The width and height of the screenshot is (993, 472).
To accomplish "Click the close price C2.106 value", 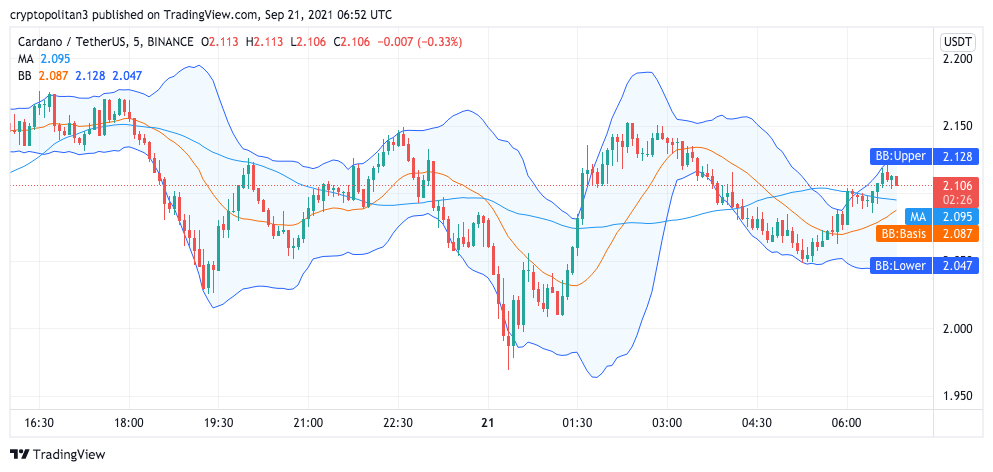I will coord(351,42).
